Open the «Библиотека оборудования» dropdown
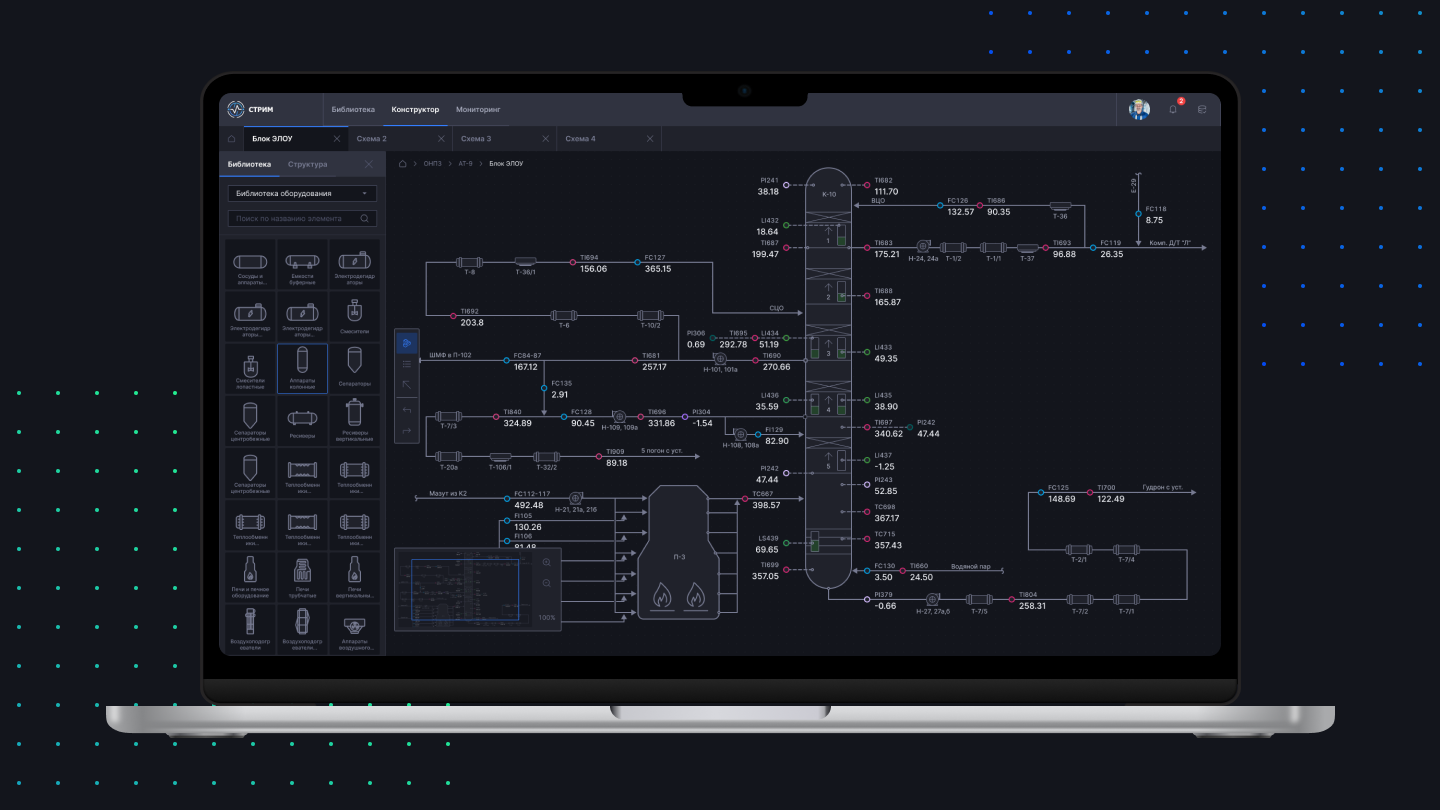 [x=302, y=193]
